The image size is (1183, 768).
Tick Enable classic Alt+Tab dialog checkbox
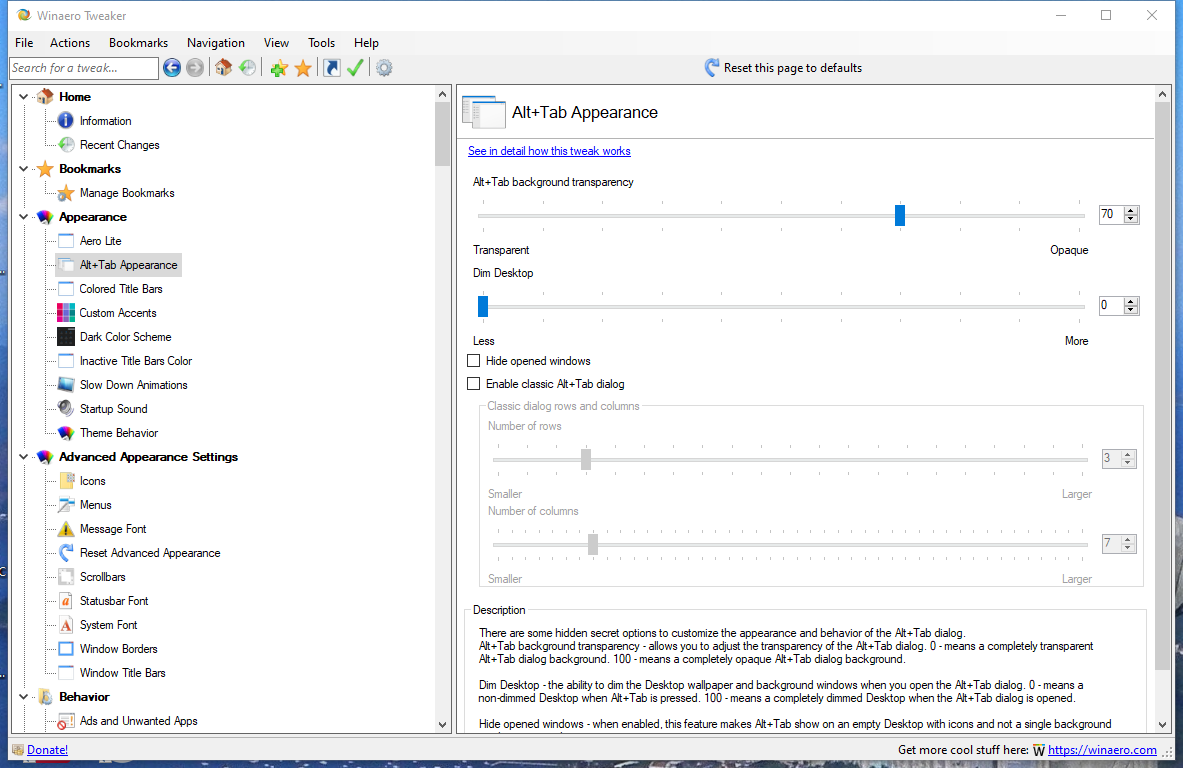point(474,383)
